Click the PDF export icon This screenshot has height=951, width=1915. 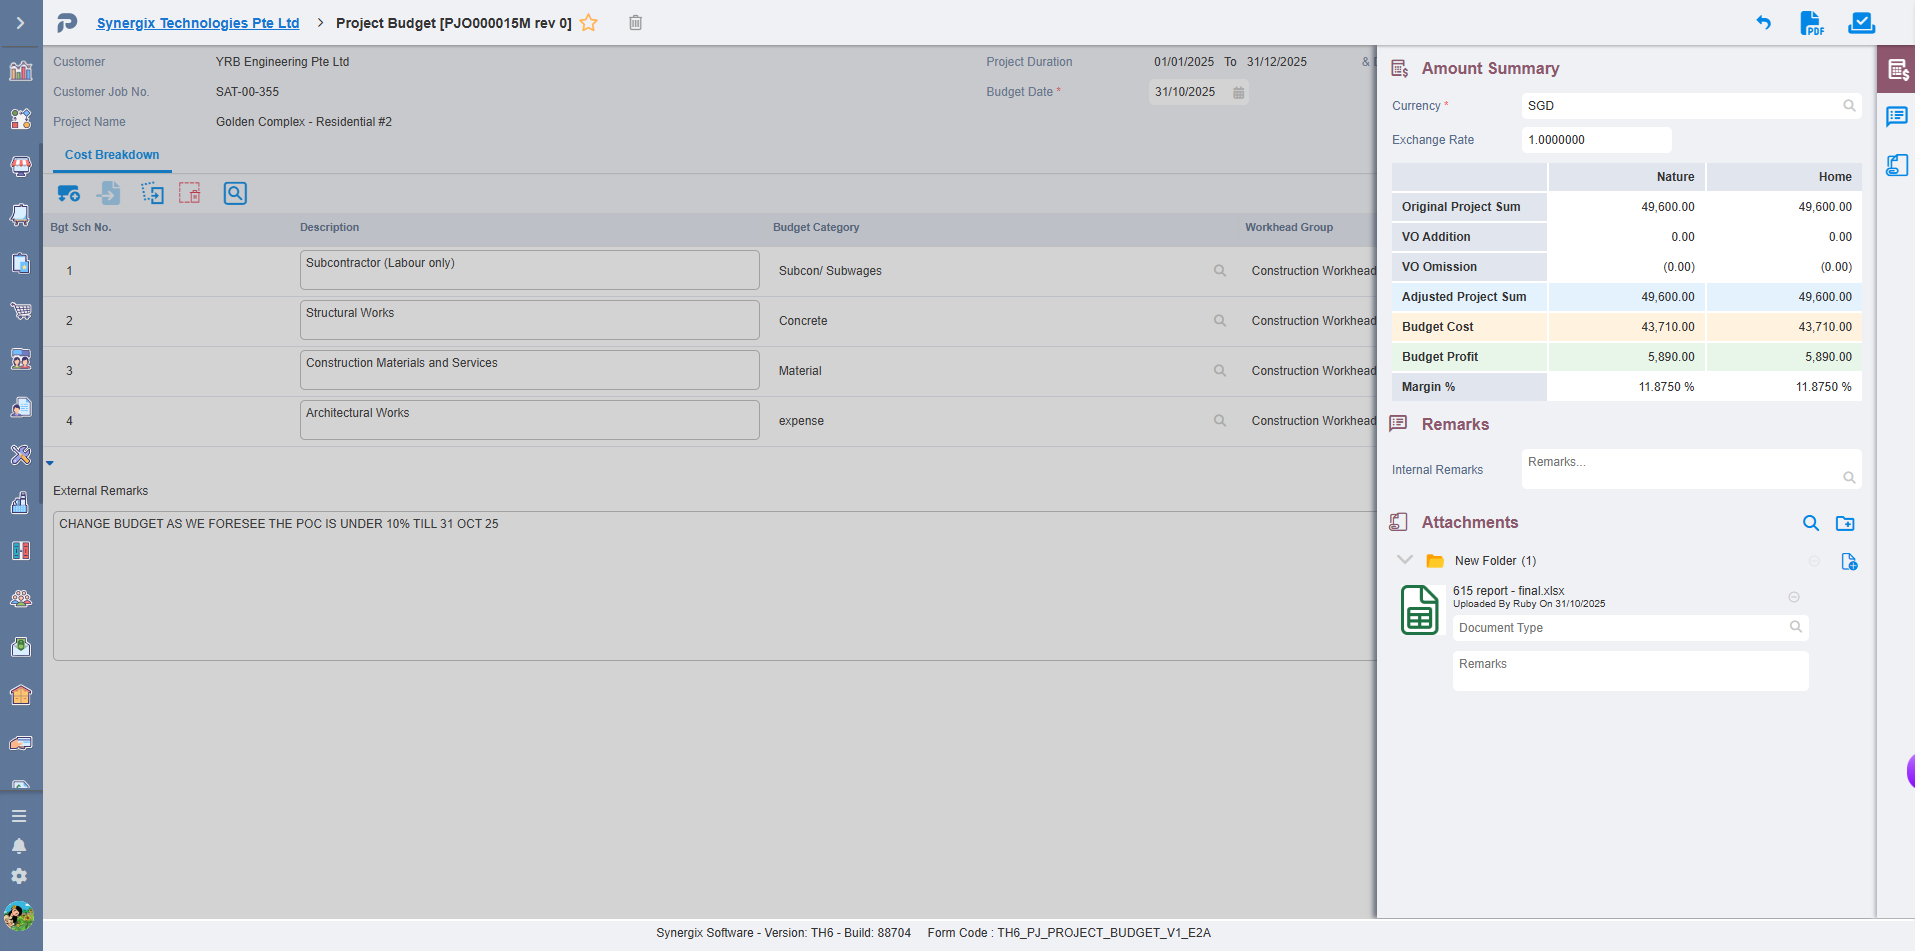click(x=1811, y=23)
